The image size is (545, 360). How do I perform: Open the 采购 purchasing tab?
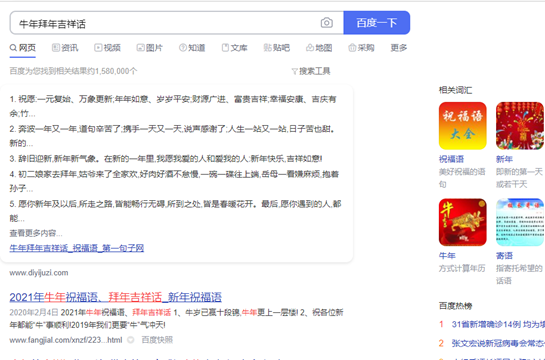click(361, 48)
